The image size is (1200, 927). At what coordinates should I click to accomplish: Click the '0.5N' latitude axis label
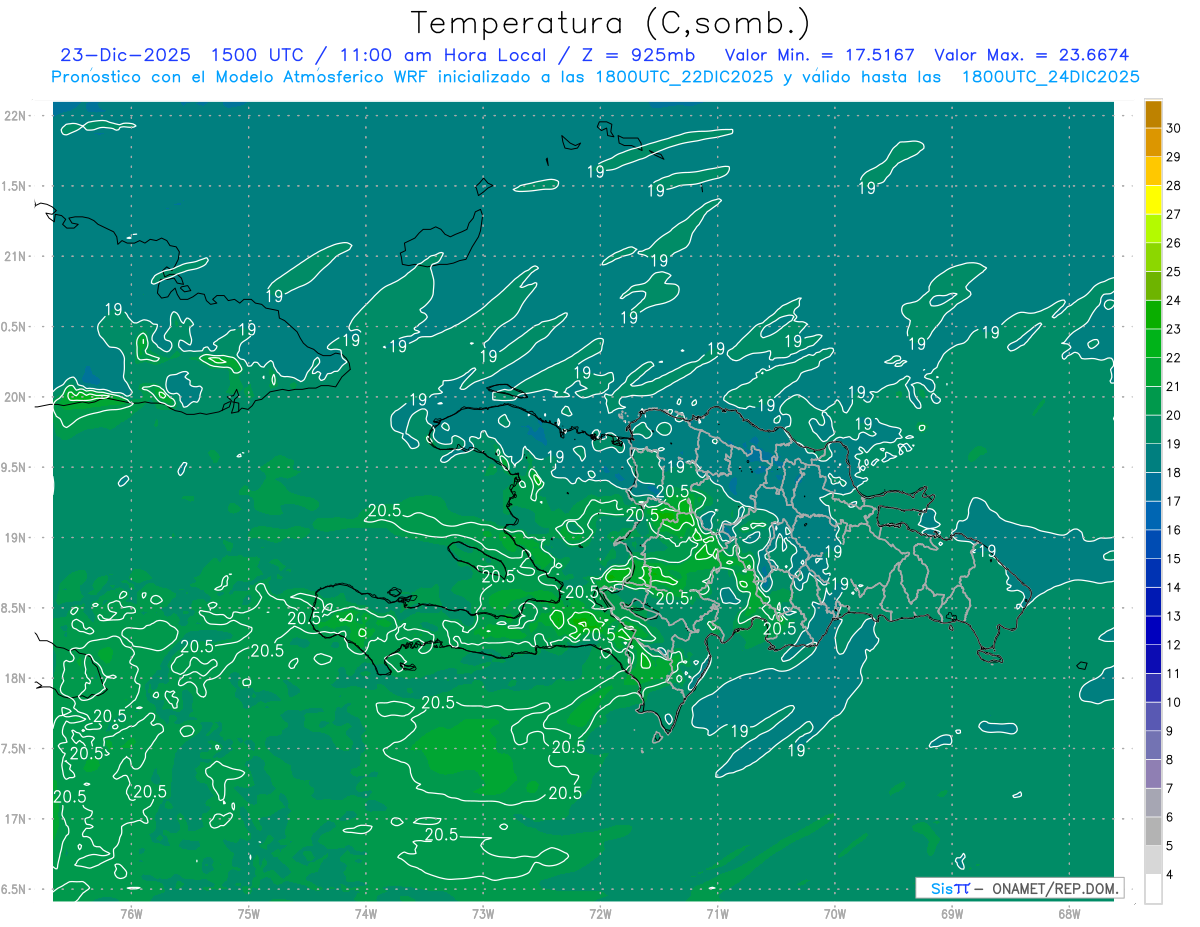(x=14, y=327)
